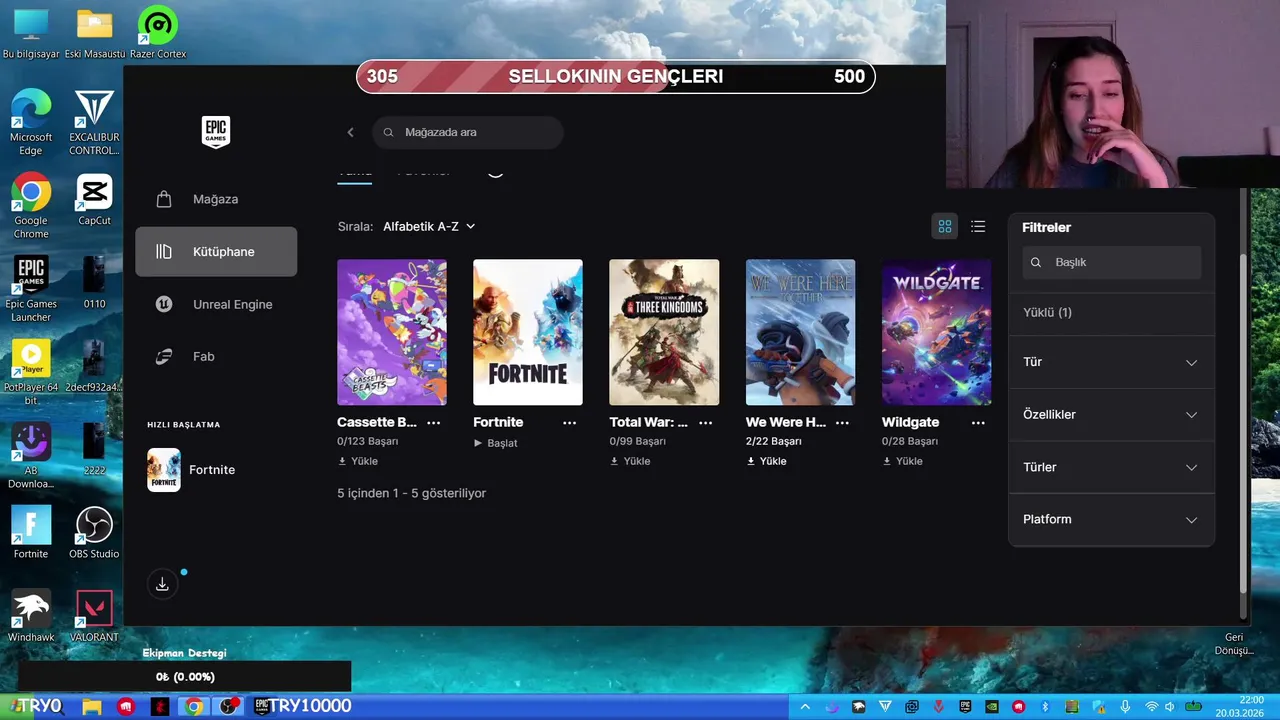Focus the Mağazada ara search field

click(x=468, y=132)
